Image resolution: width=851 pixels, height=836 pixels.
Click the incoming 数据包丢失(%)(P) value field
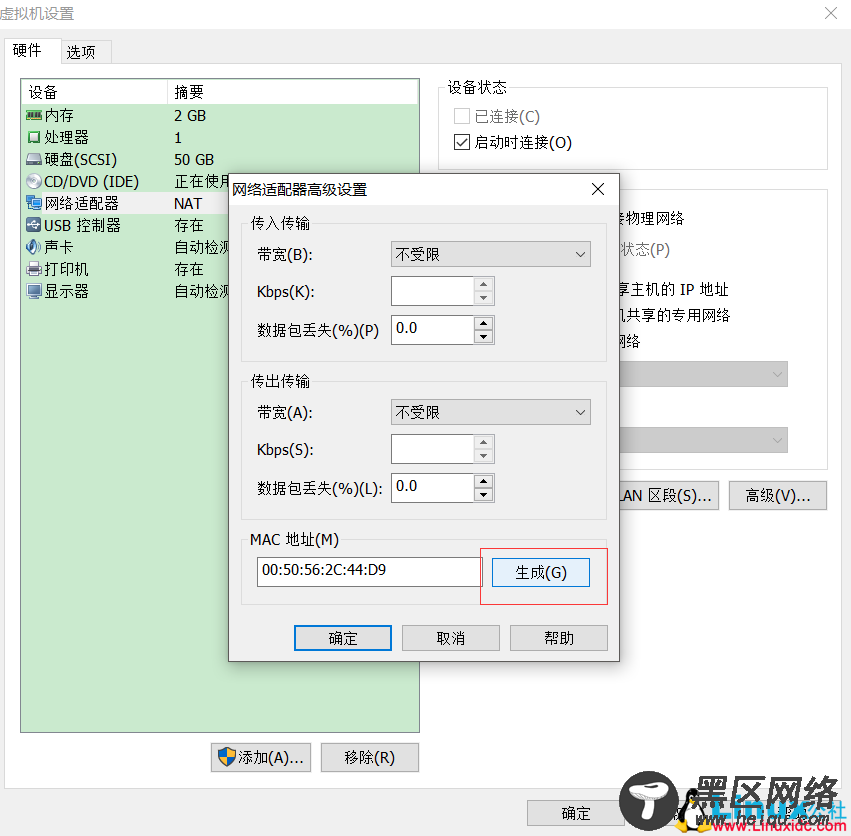(433, 330)
